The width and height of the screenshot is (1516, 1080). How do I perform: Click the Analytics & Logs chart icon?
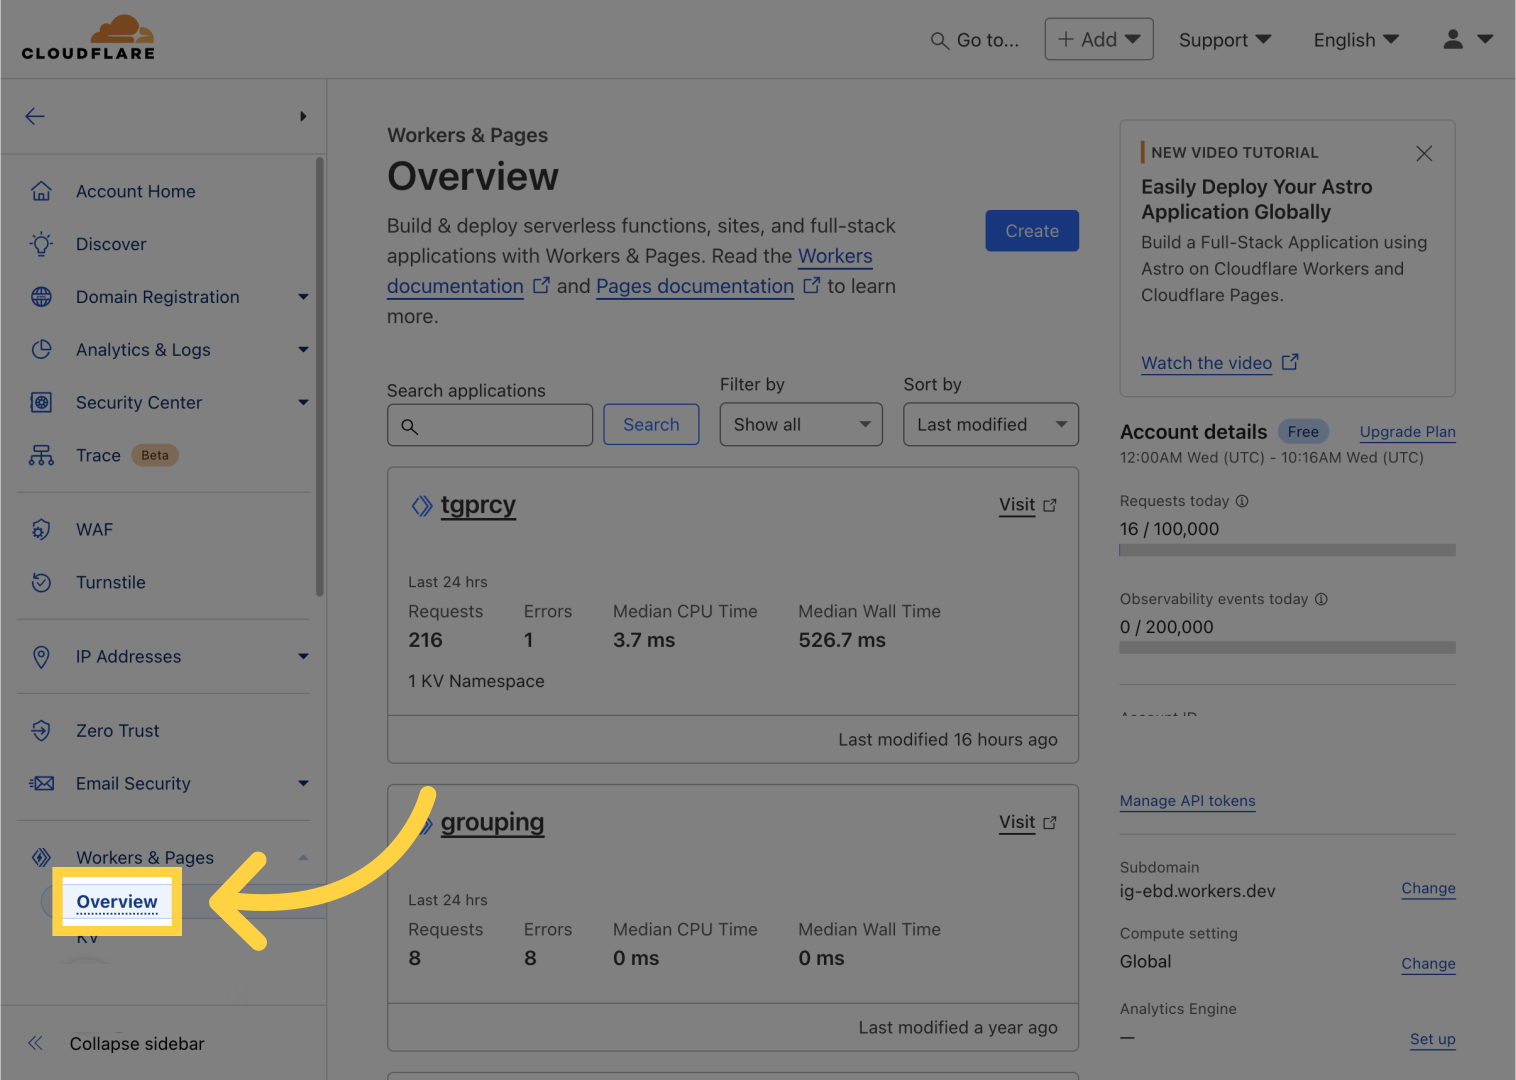click(x=41, y=350)
